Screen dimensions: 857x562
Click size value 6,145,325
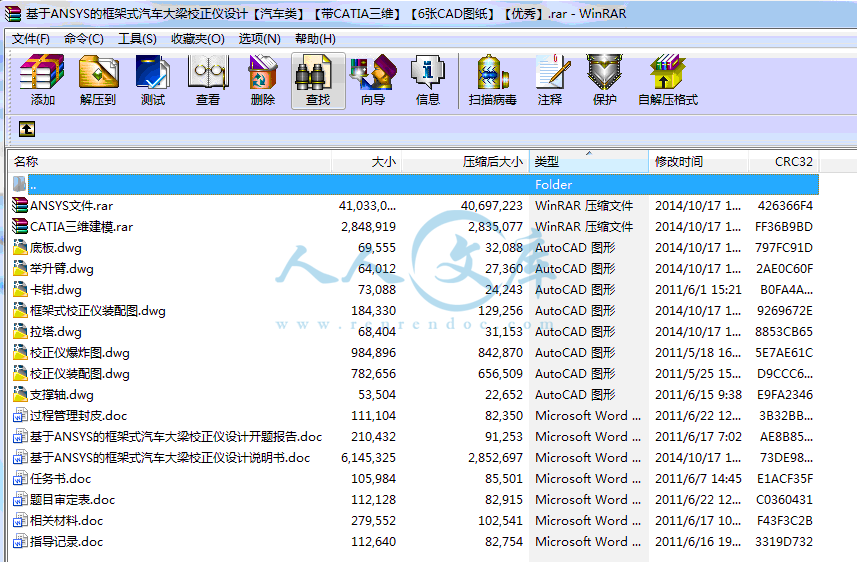click(x=368, y=458)
